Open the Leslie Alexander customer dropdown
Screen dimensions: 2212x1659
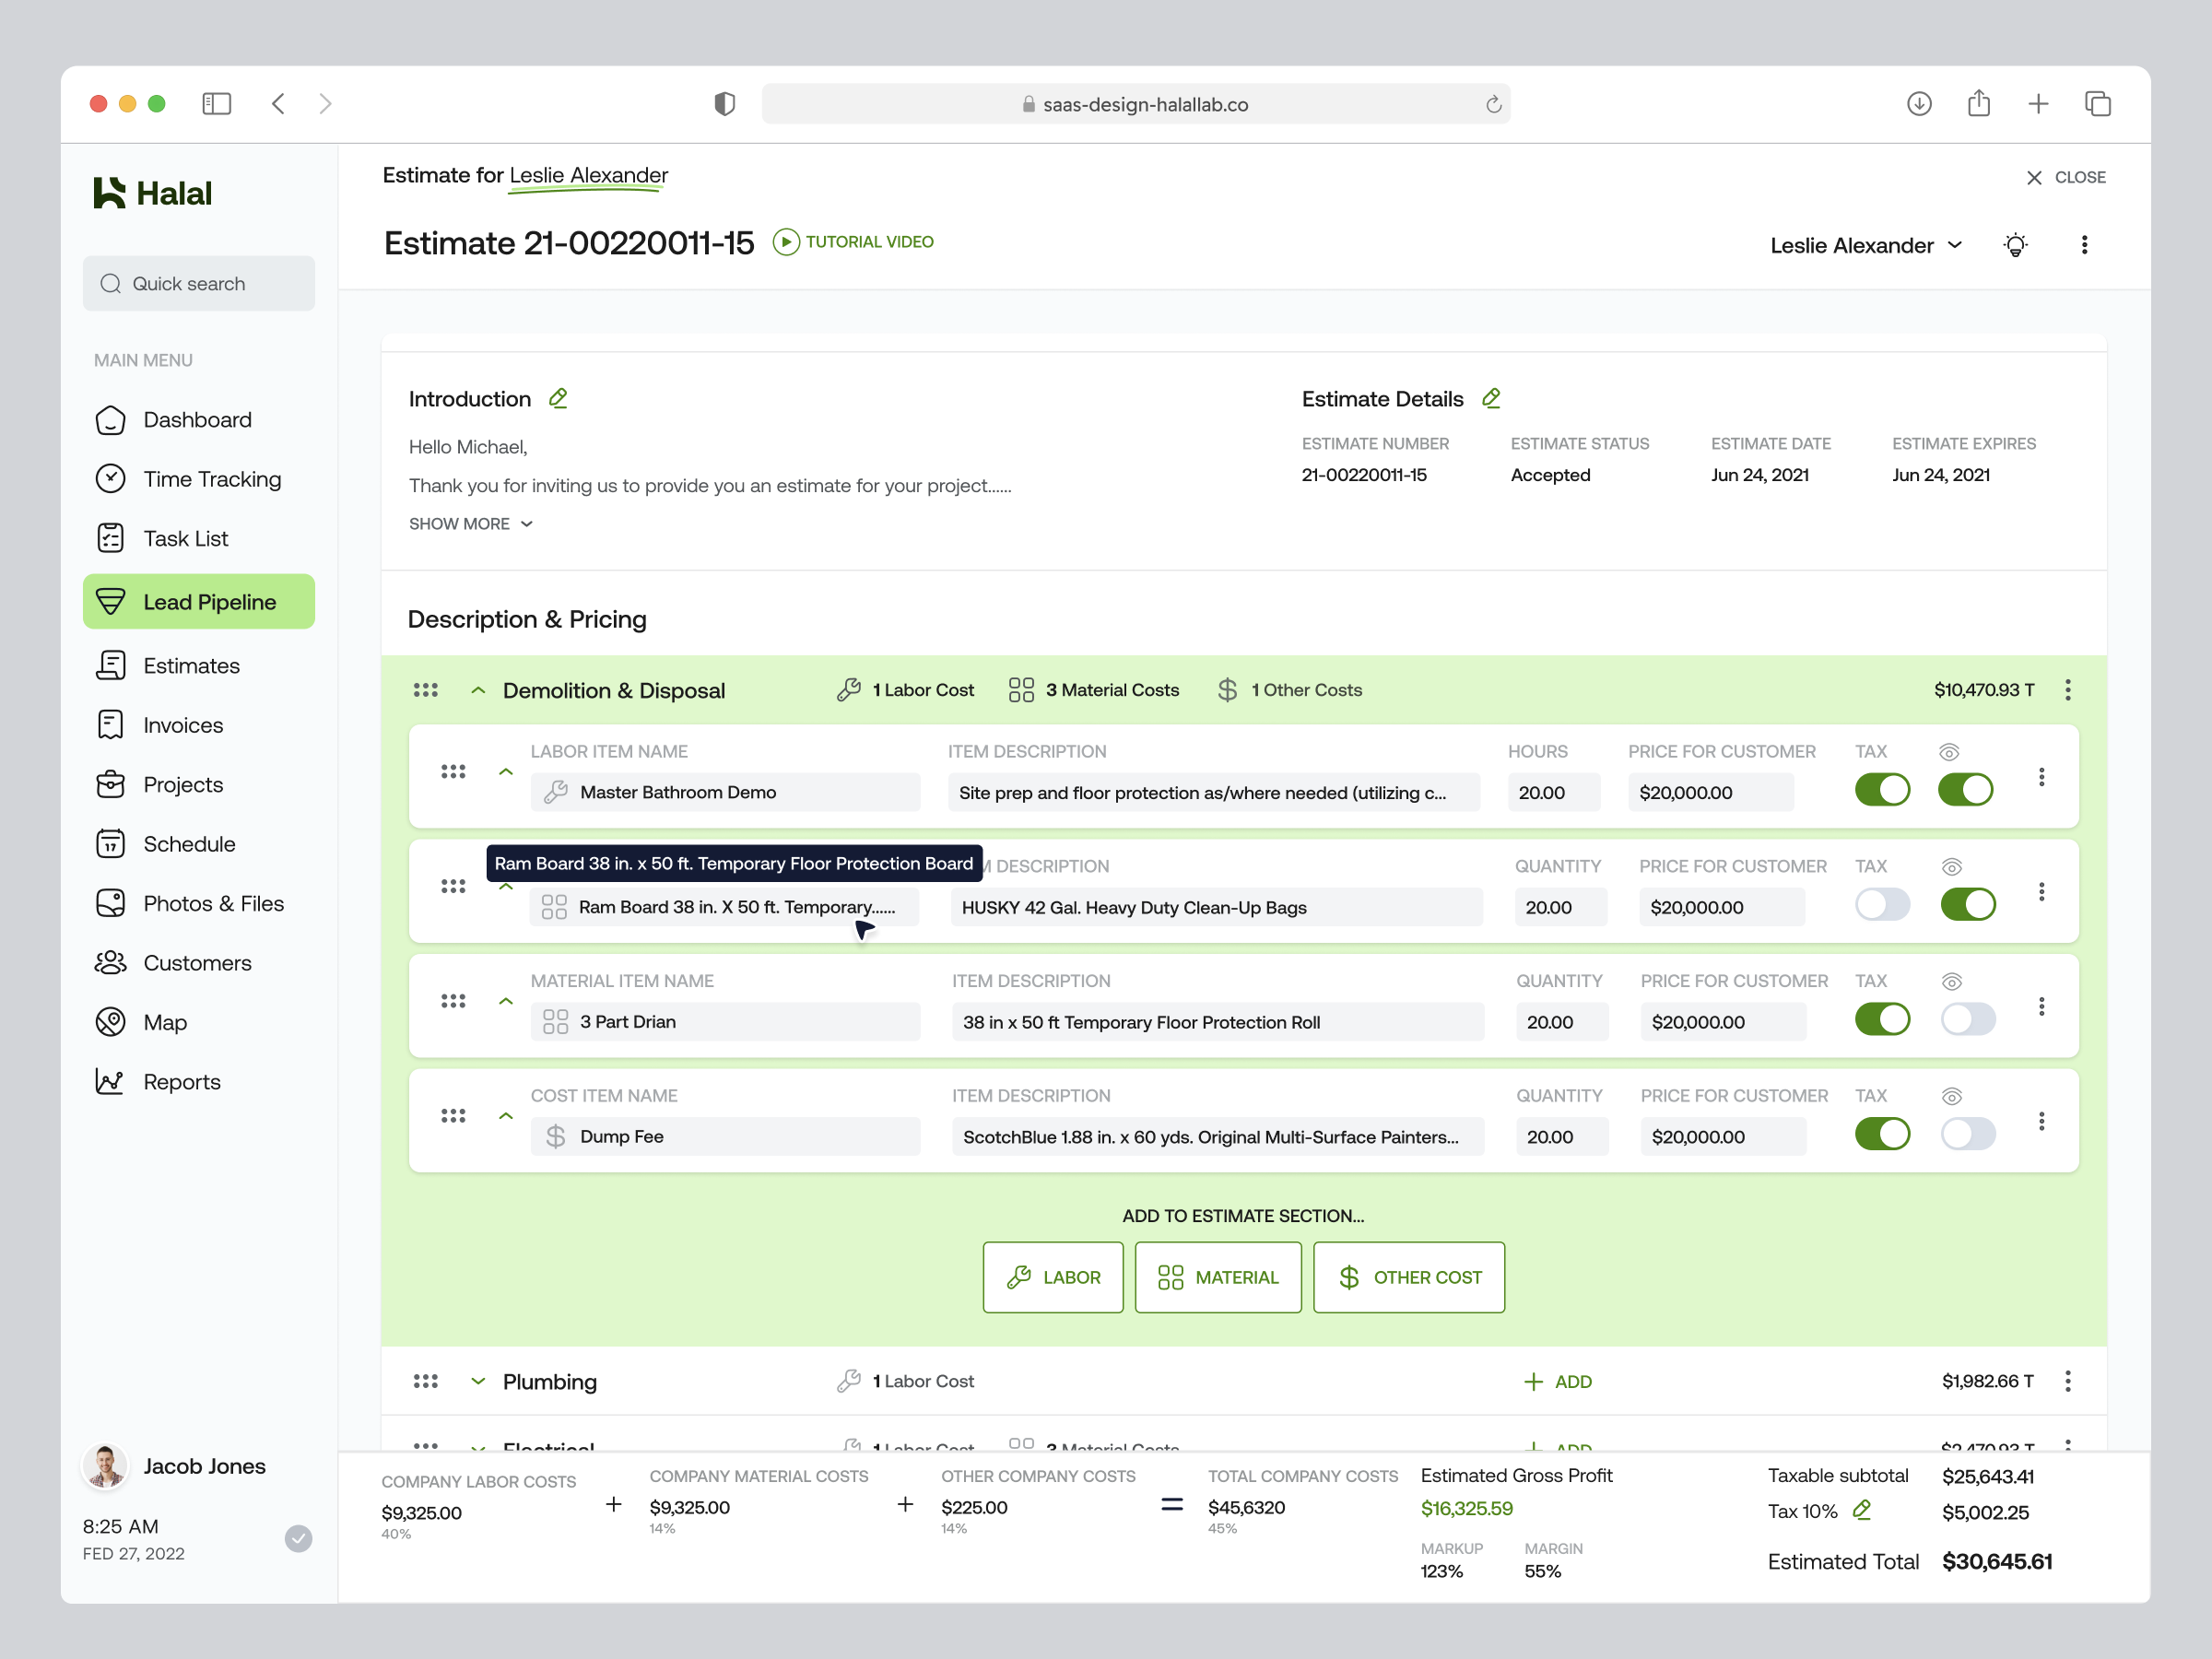pos(1866,245)
